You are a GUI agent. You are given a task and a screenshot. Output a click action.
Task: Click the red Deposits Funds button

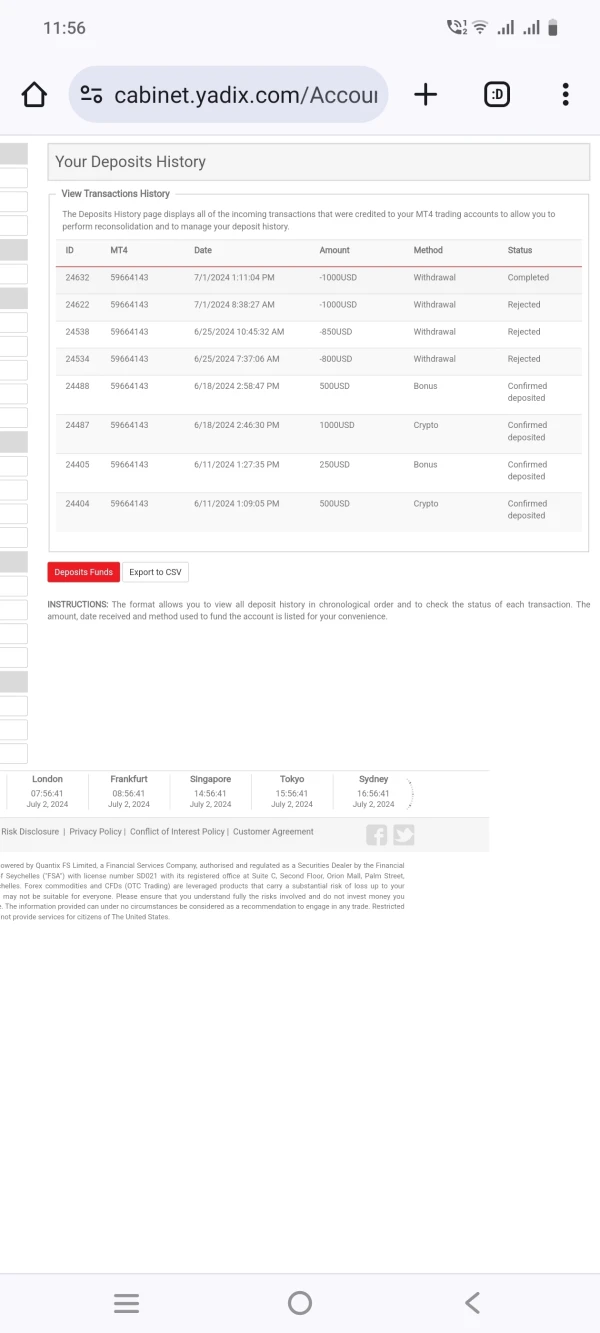click(x=84, y=572)
